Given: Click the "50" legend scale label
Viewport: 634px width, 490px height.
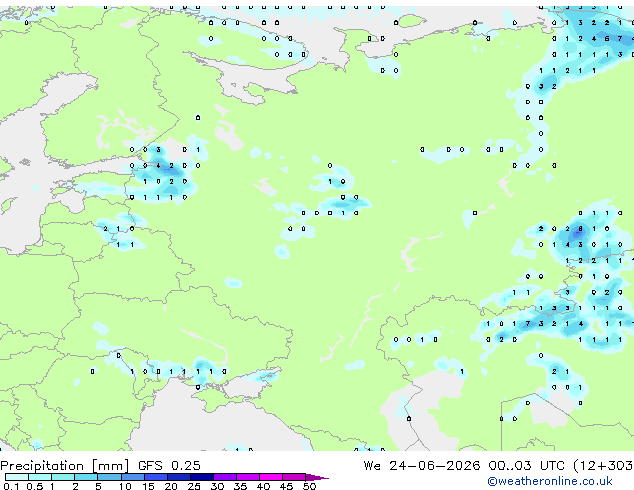Looking at the screenshot, I should click(x=309, y=486).
